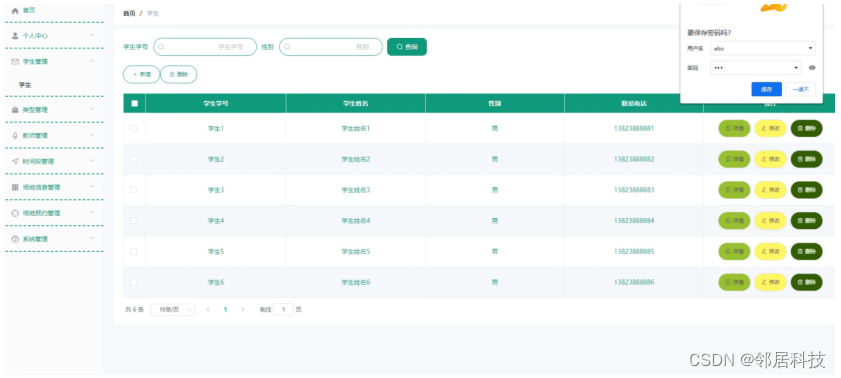Reveal password with the eye icon
The image size is (841, 378).
tap(812, 68)
